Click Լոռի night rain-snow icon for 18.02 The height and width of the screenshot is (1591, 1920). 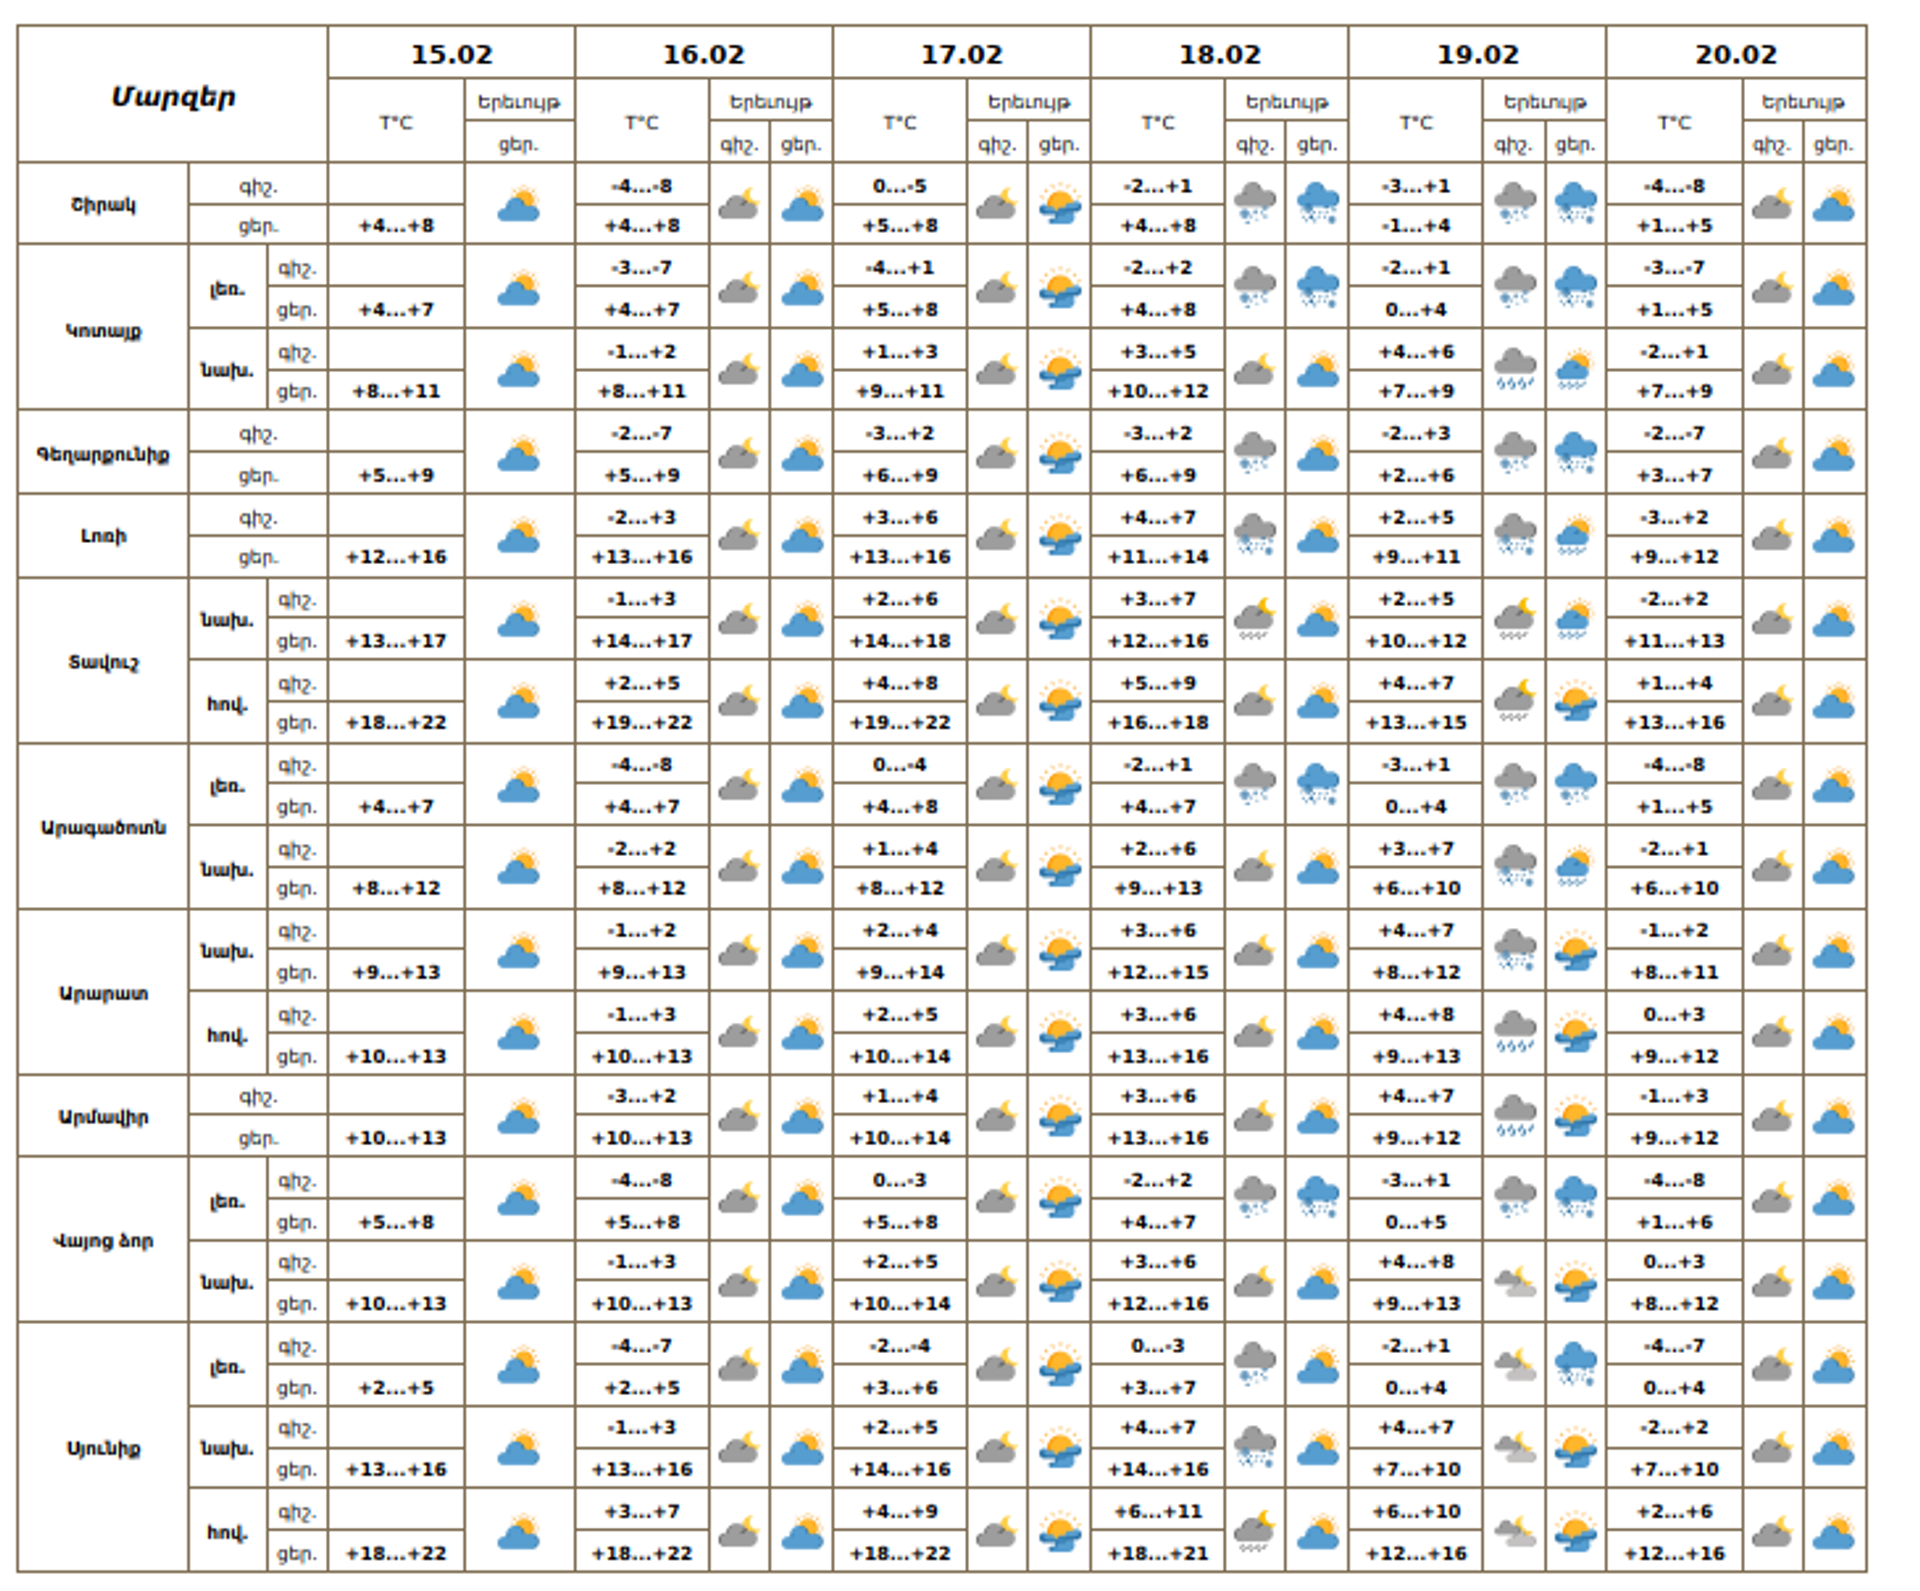pos(1254,536)
